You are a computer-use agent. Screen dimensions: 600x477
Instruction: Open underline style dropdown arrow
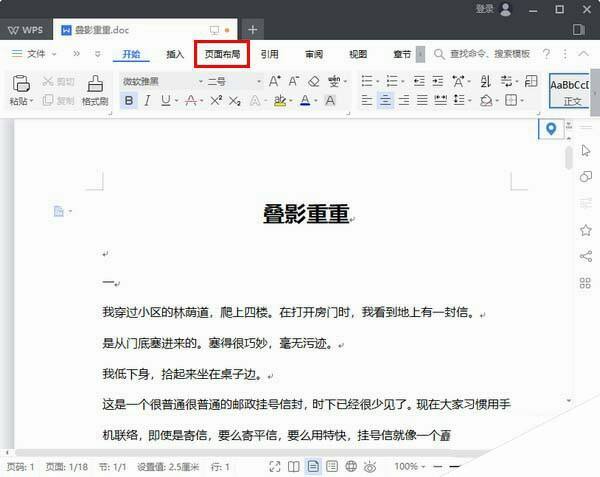click(x=176, y=101)
